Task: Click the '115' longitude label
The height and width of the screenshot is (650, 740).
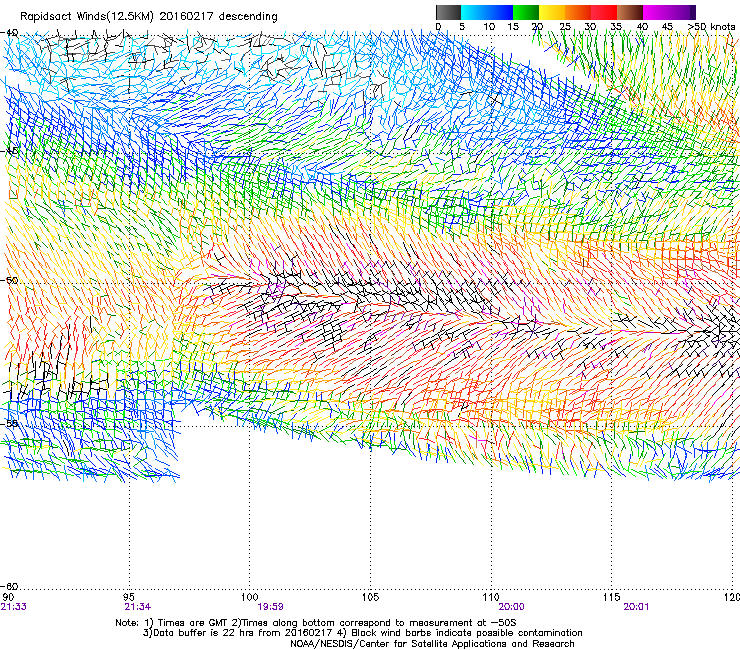Action: (612, 598)
